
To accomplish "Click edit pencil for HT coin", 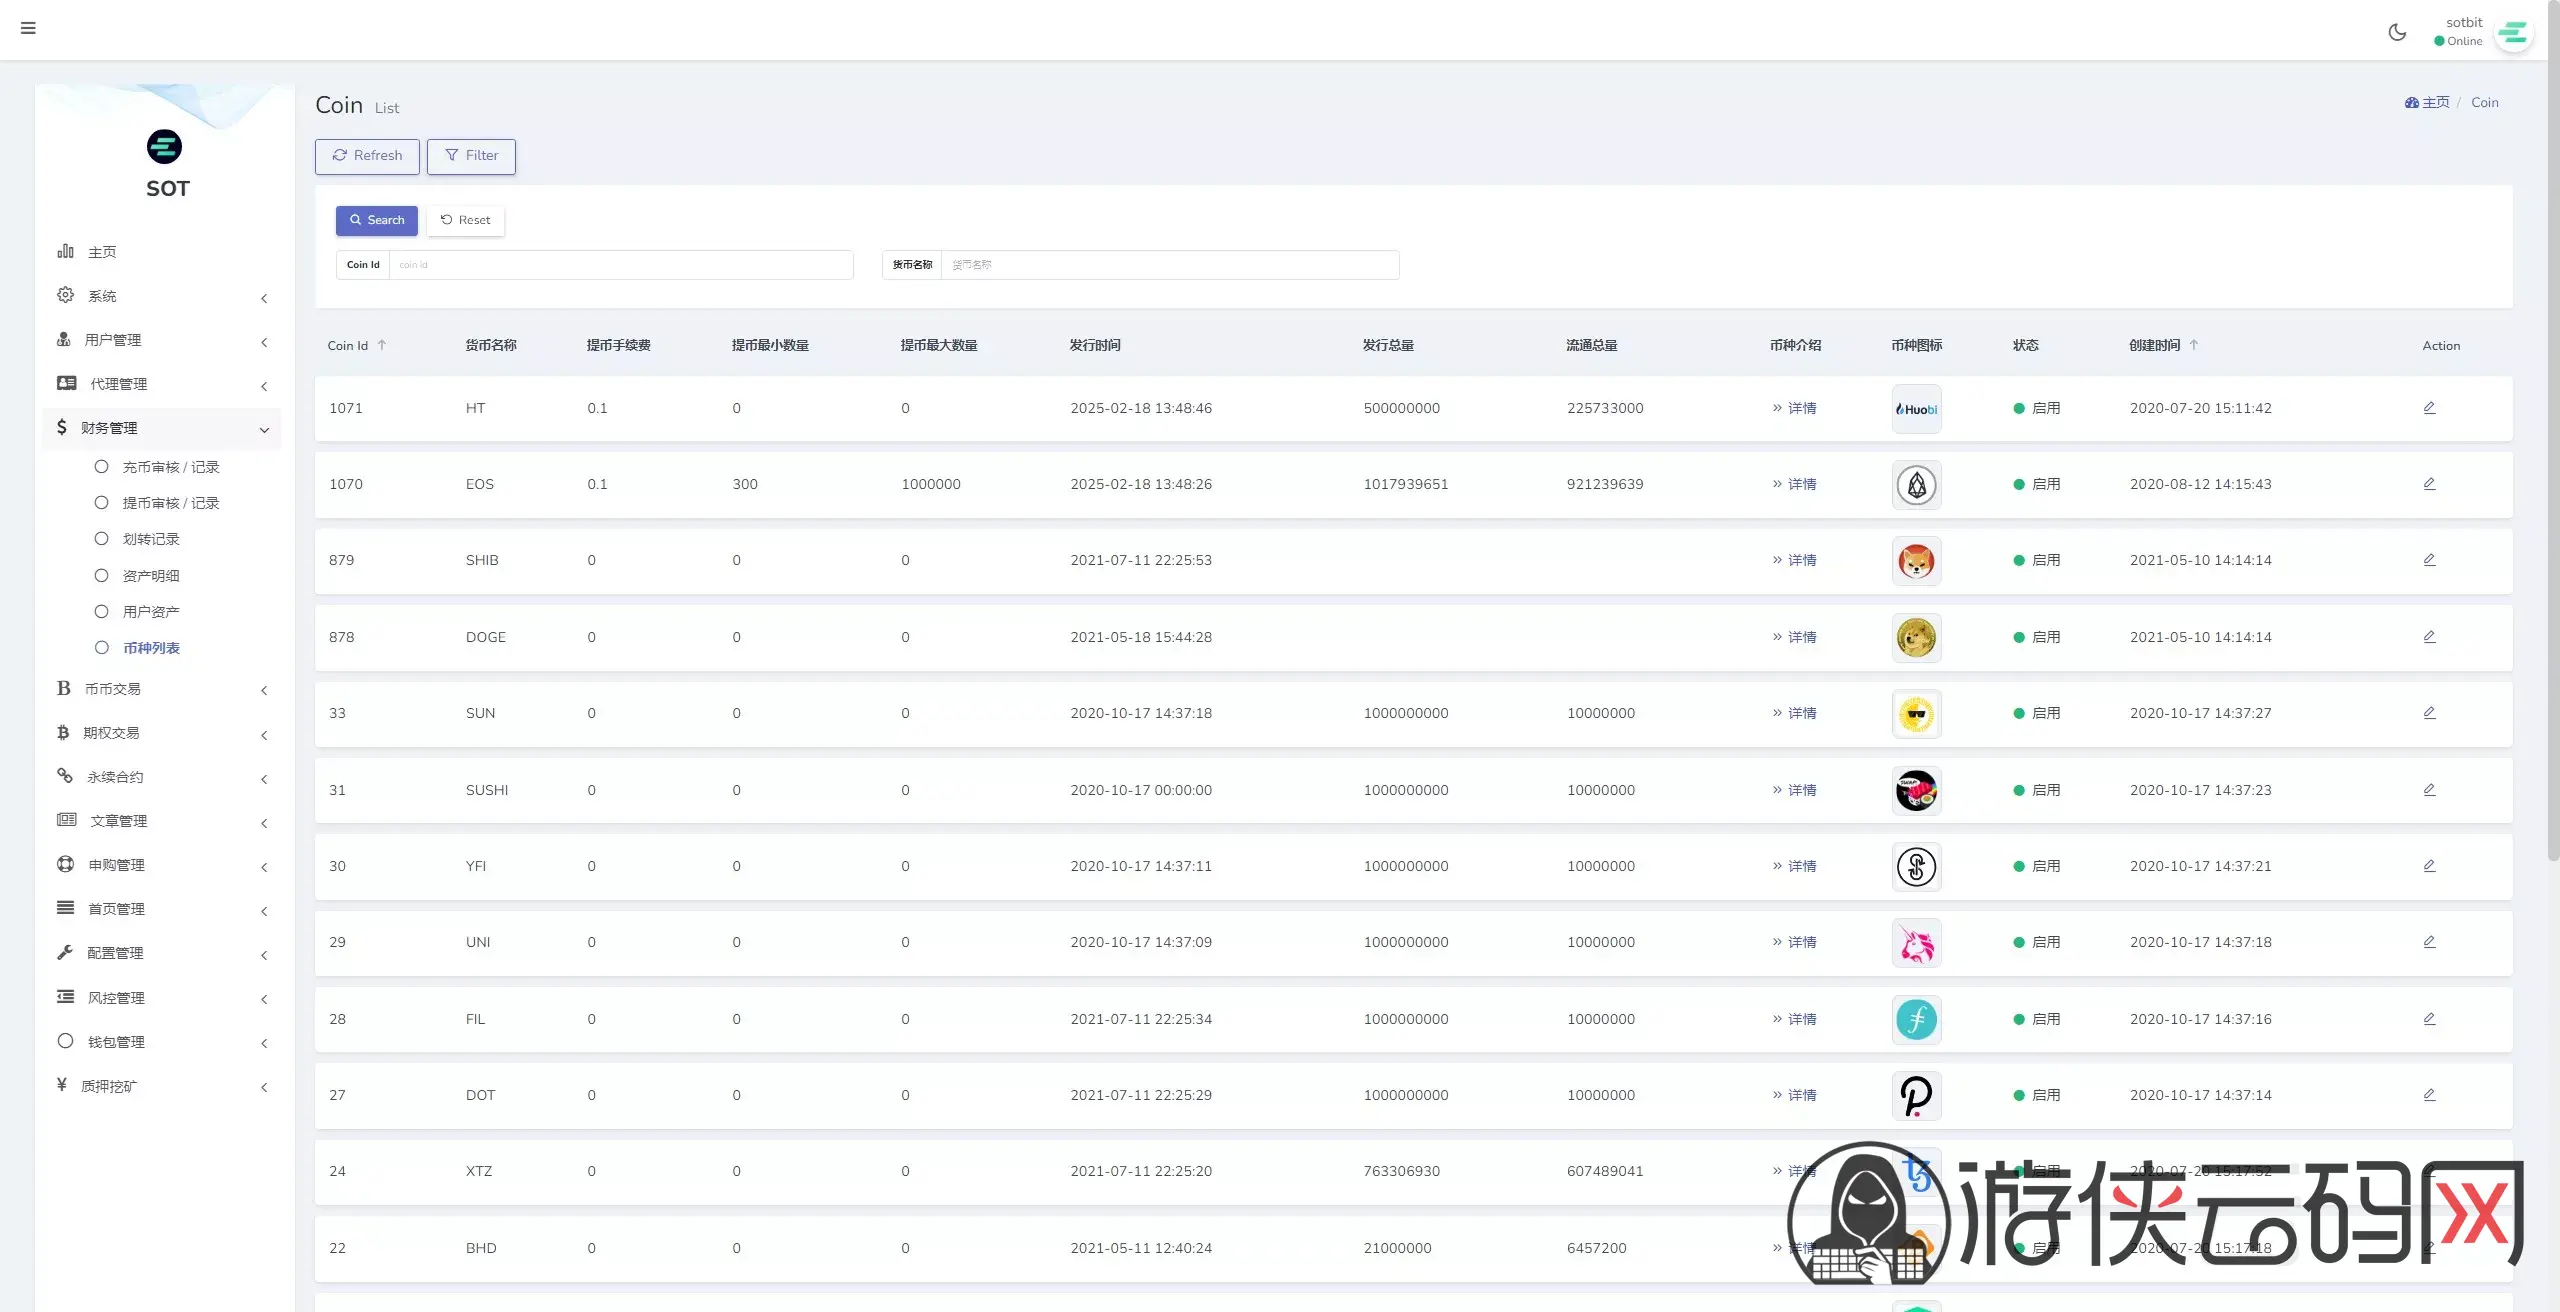I will 2429,408.
